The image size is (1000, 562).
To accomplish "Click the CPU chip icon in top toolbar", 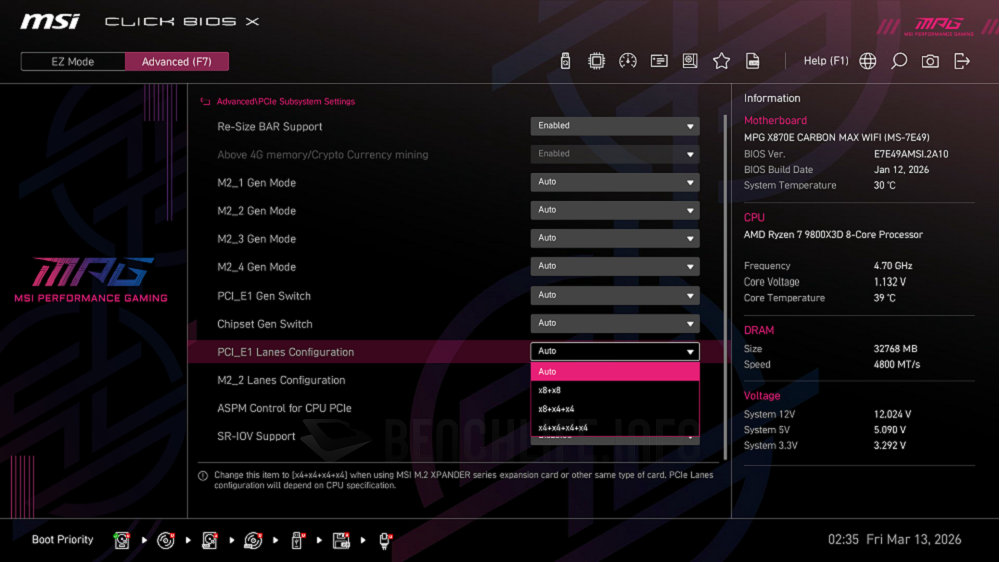I will click(596, 61).
